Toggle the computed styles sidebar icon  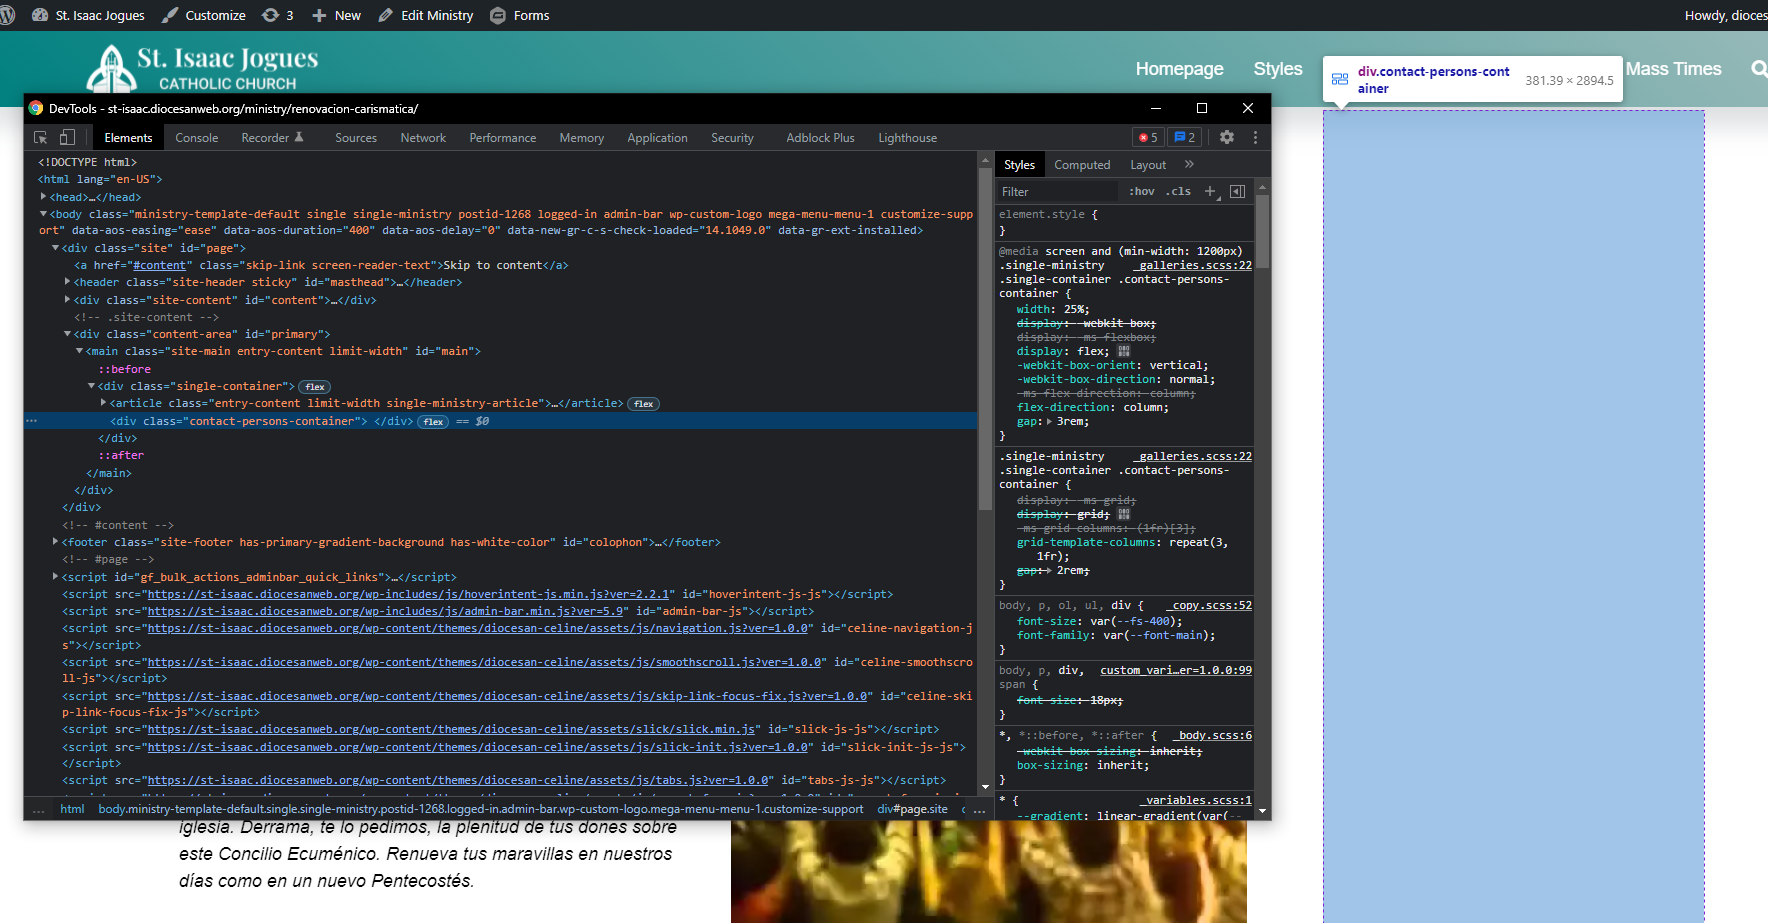point(1237,191)
